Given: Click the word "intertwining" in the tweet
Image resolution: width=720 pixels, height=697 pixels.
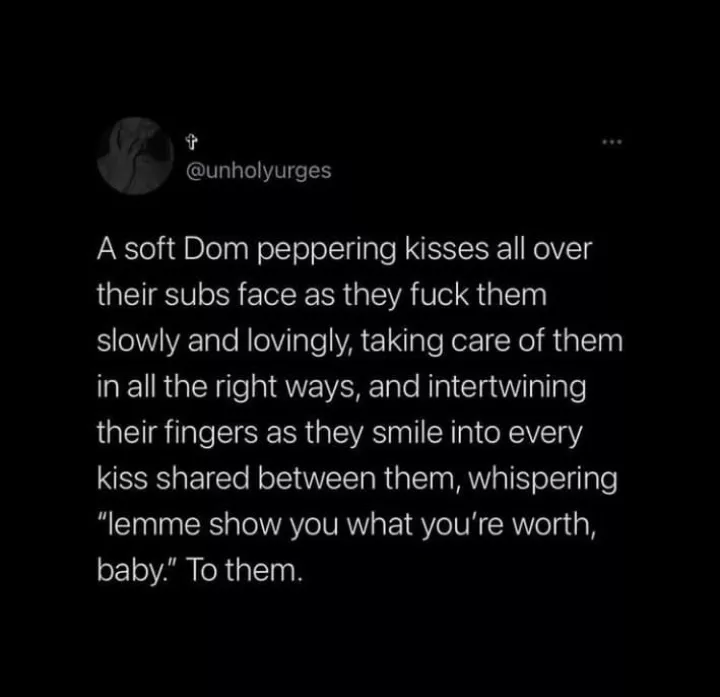Looking at the screenshot, I should pyautogui.click(x=507, y=387).
